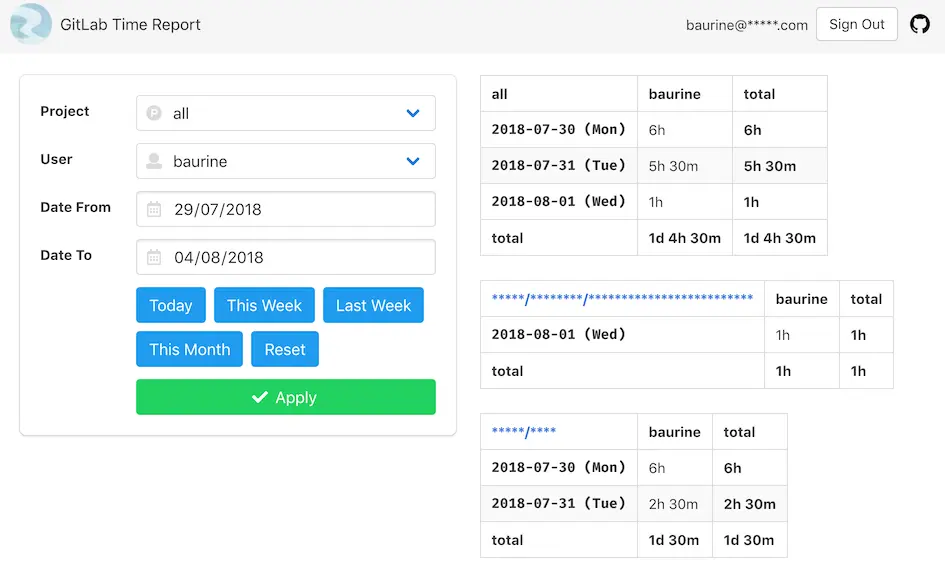This screenshot has width=945, height=571.
Task: Click total row label in third table
Action: [x=559, y=540]
